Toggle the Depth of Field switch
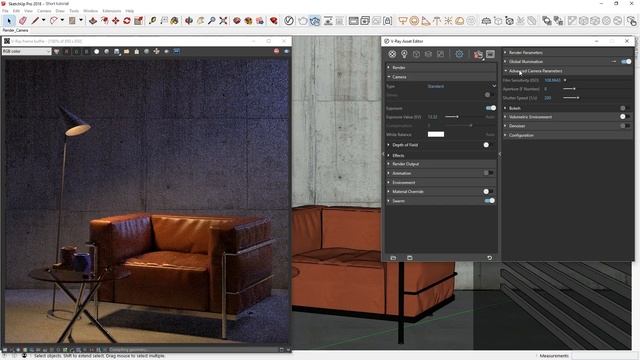The height and width of the screenshot is (360, 640). click(488, 145)
